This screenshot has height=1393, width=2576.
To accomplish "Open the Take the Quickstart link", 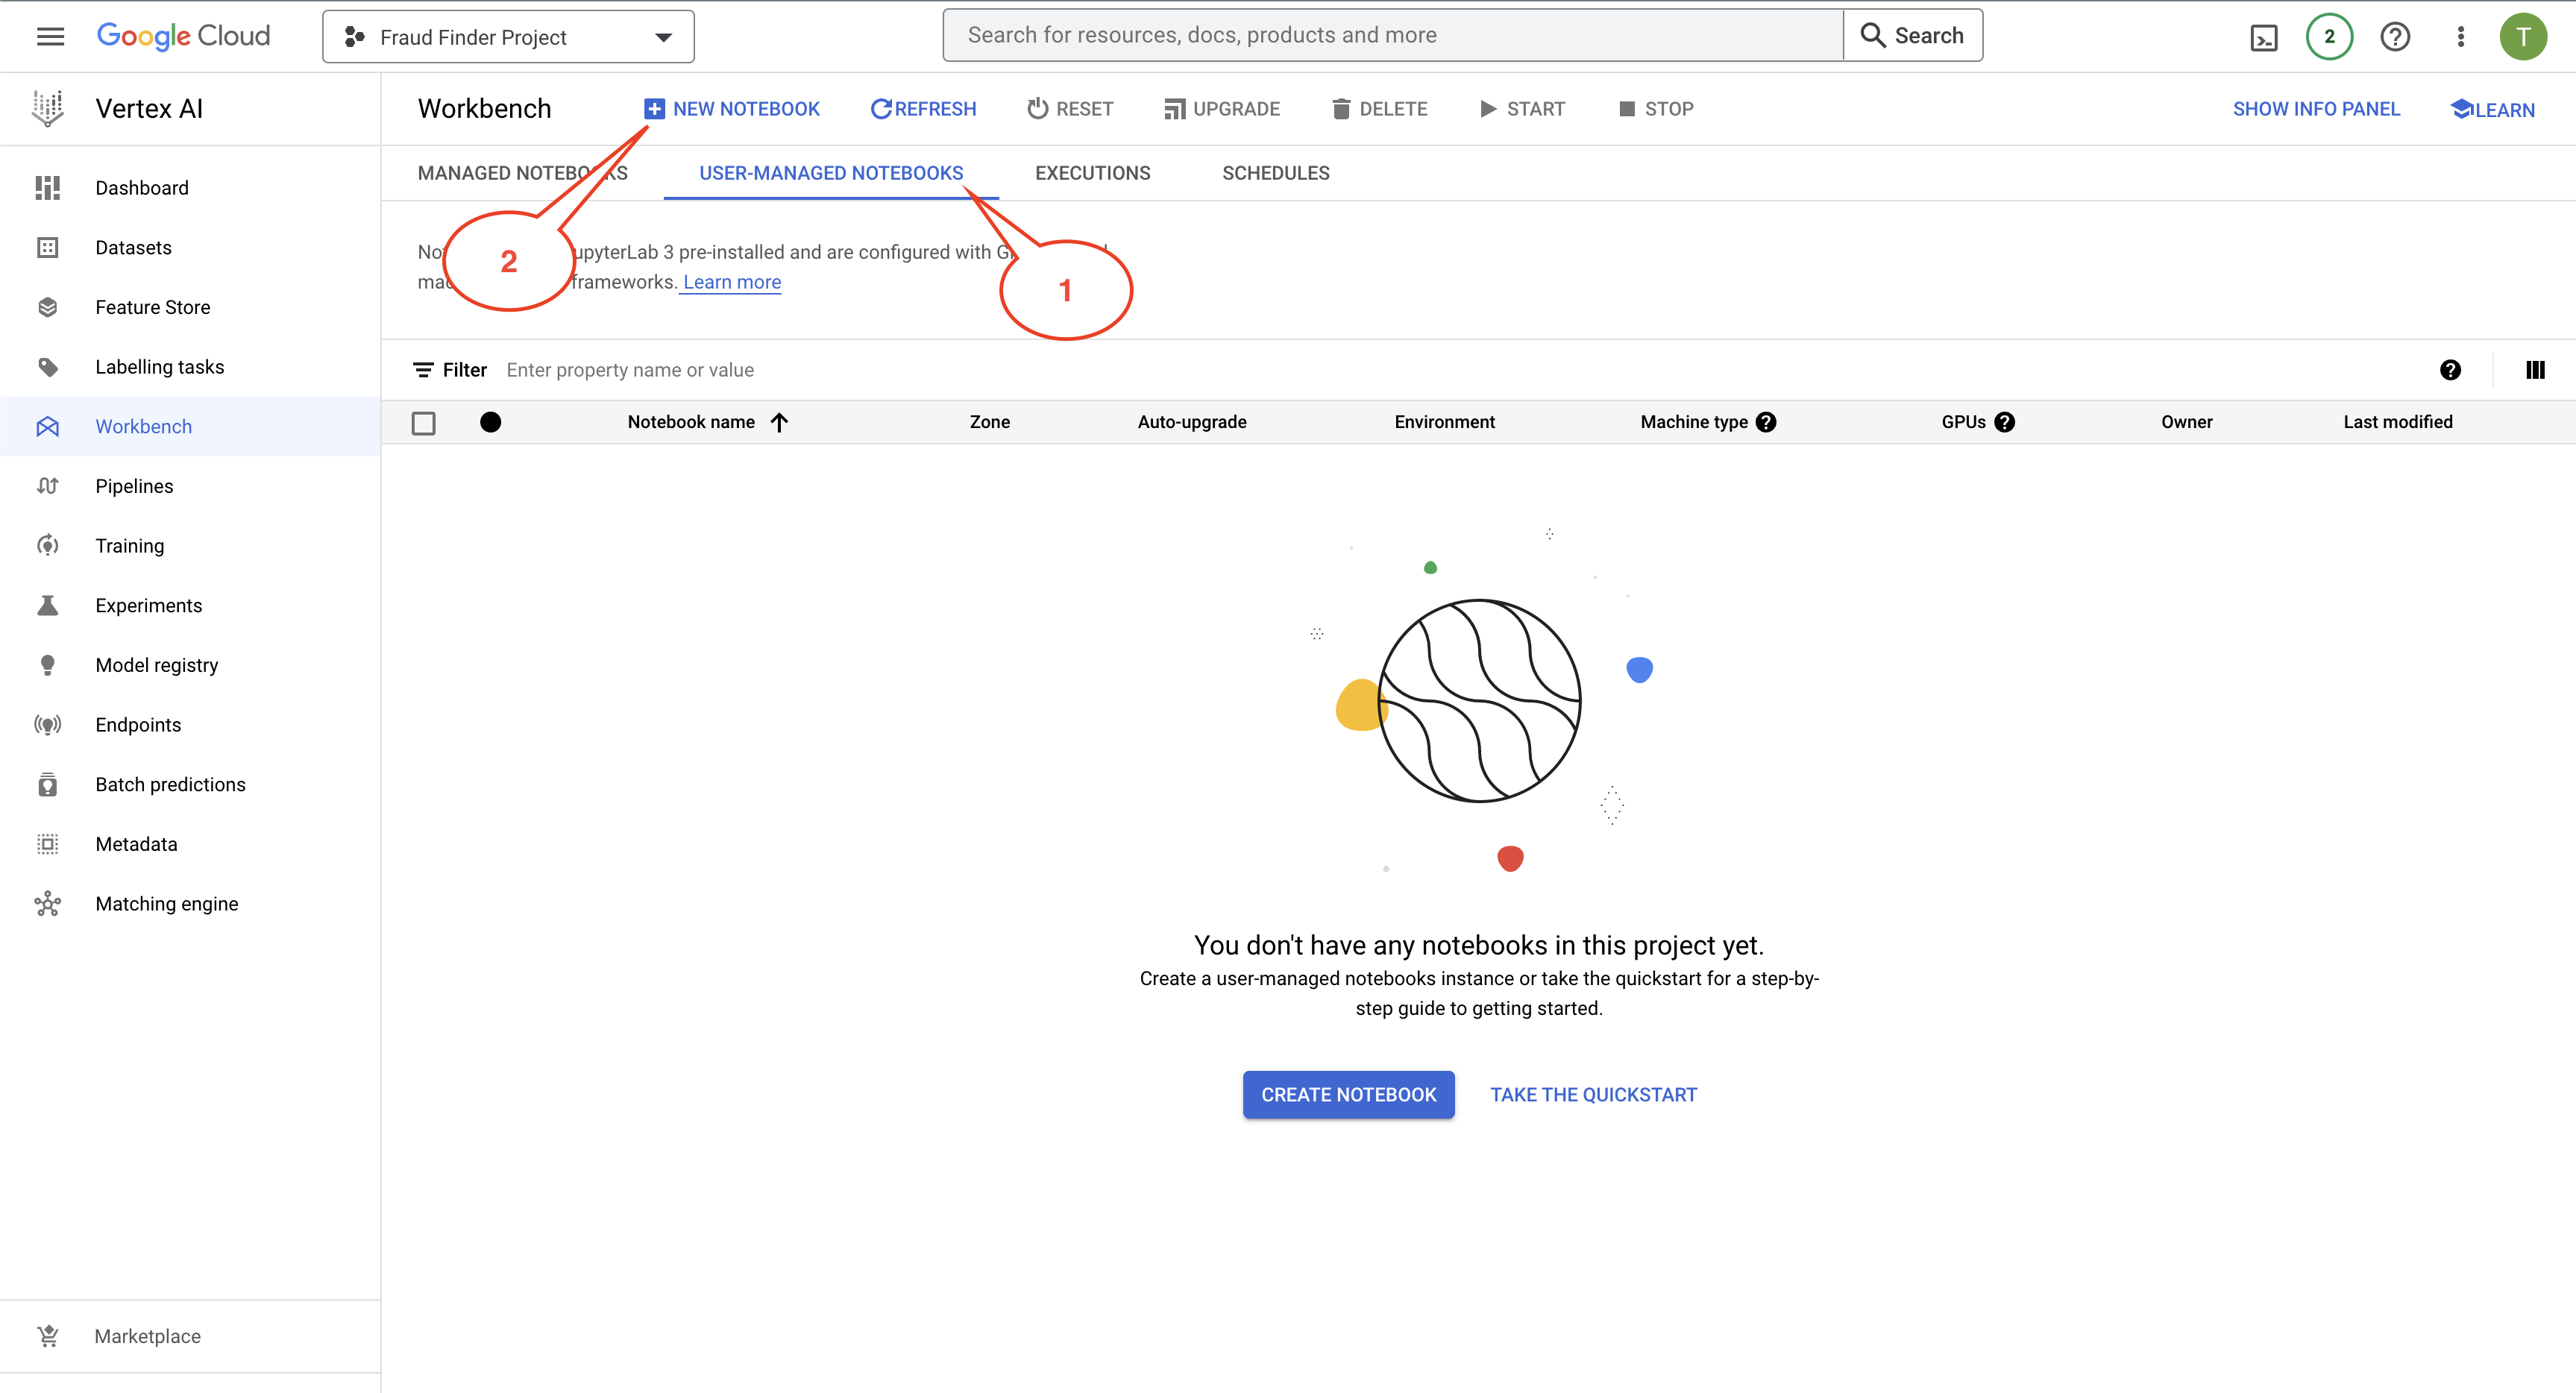I will (x=1593, y=1095).
